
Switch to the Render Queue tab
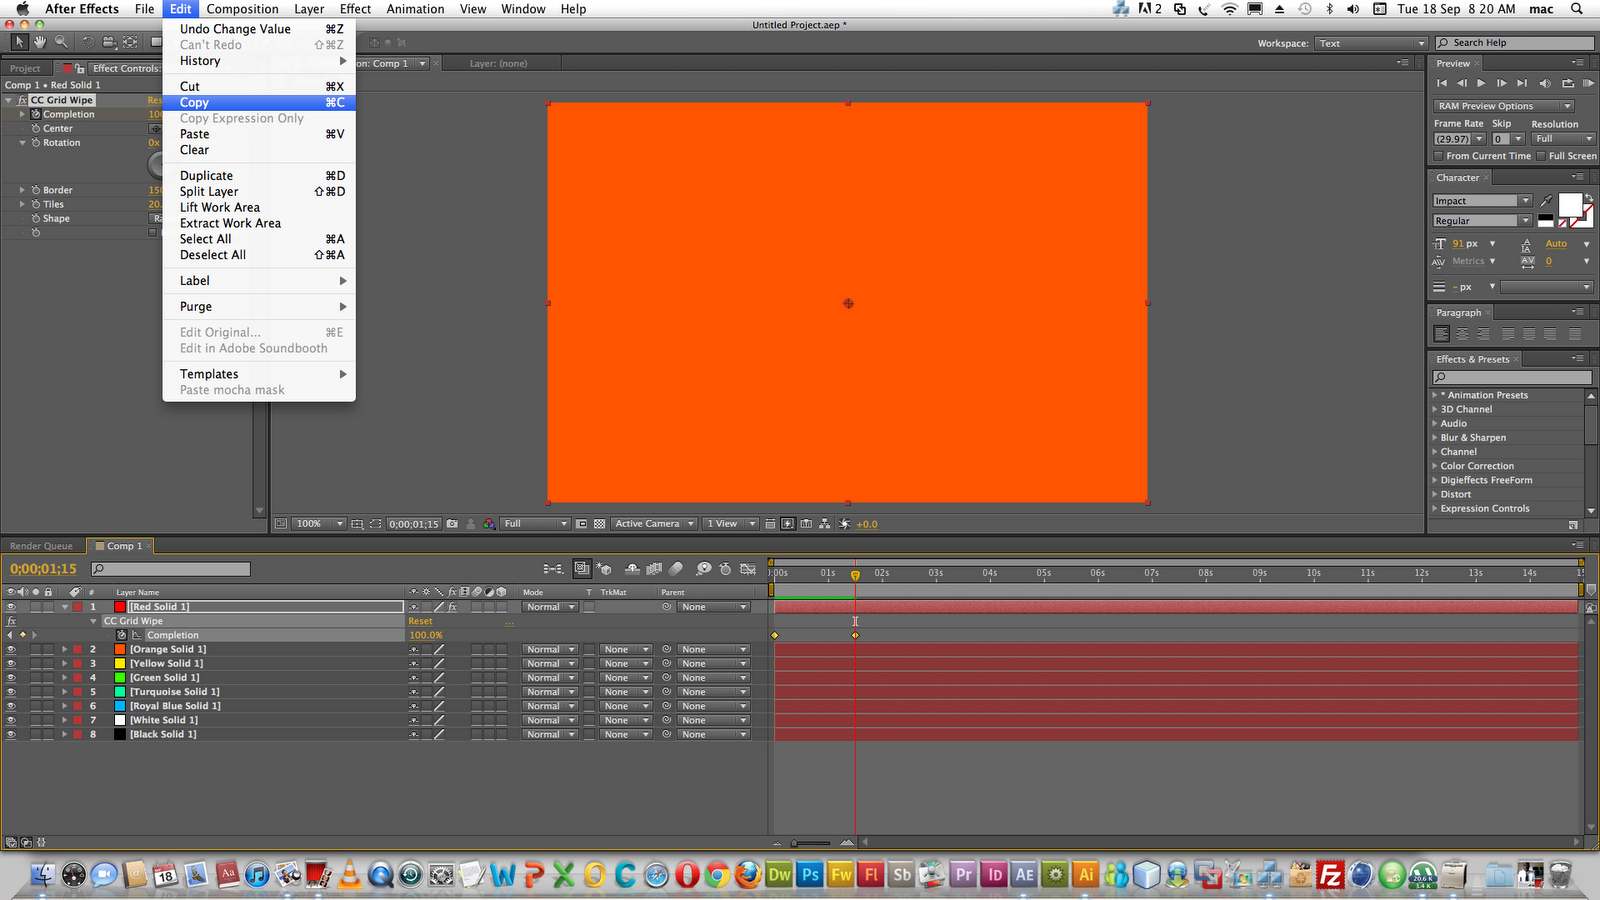43,546
